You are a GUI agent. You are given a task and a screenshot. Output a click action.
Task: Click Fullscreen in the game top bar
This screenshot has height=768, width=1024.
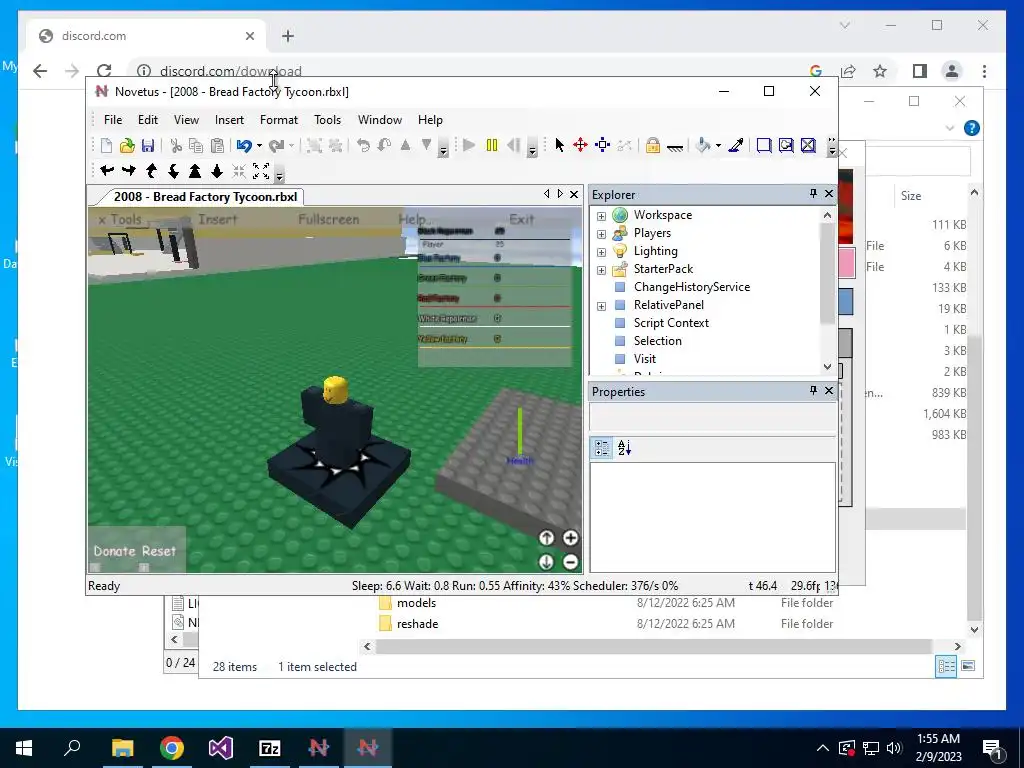(x=328, y=219)
